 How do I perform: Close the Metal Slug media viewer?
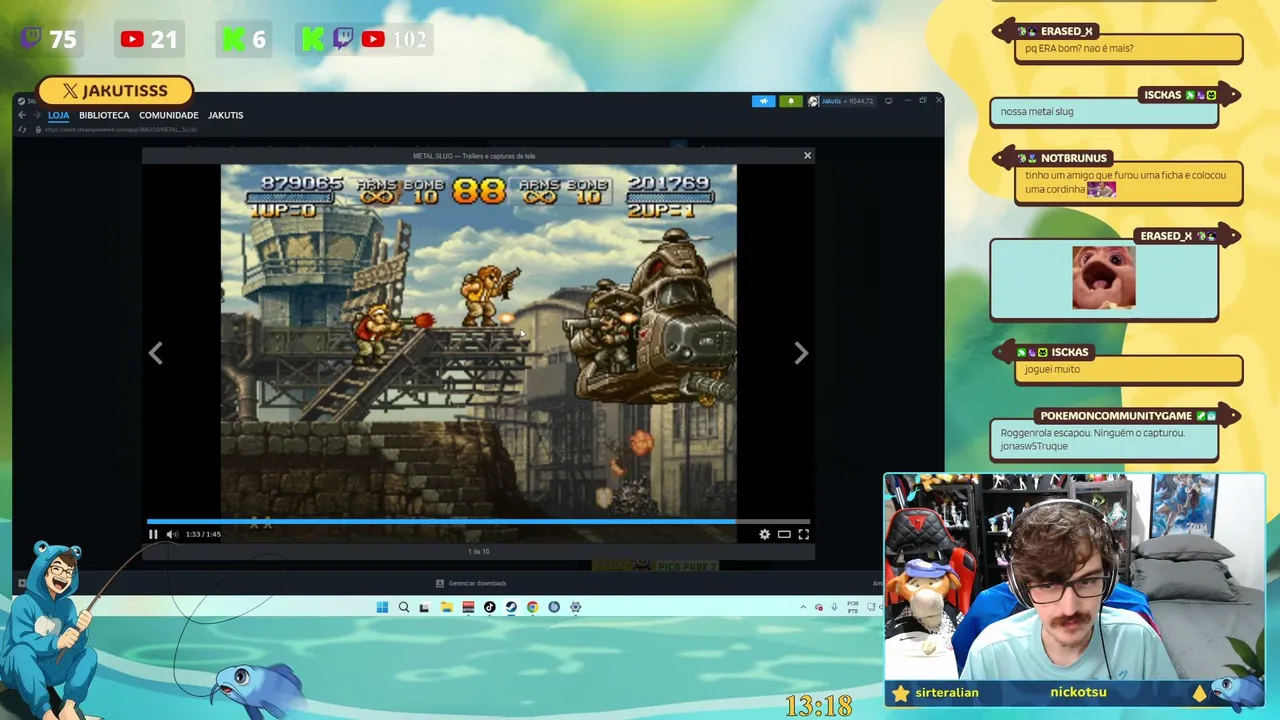[807, 155]
